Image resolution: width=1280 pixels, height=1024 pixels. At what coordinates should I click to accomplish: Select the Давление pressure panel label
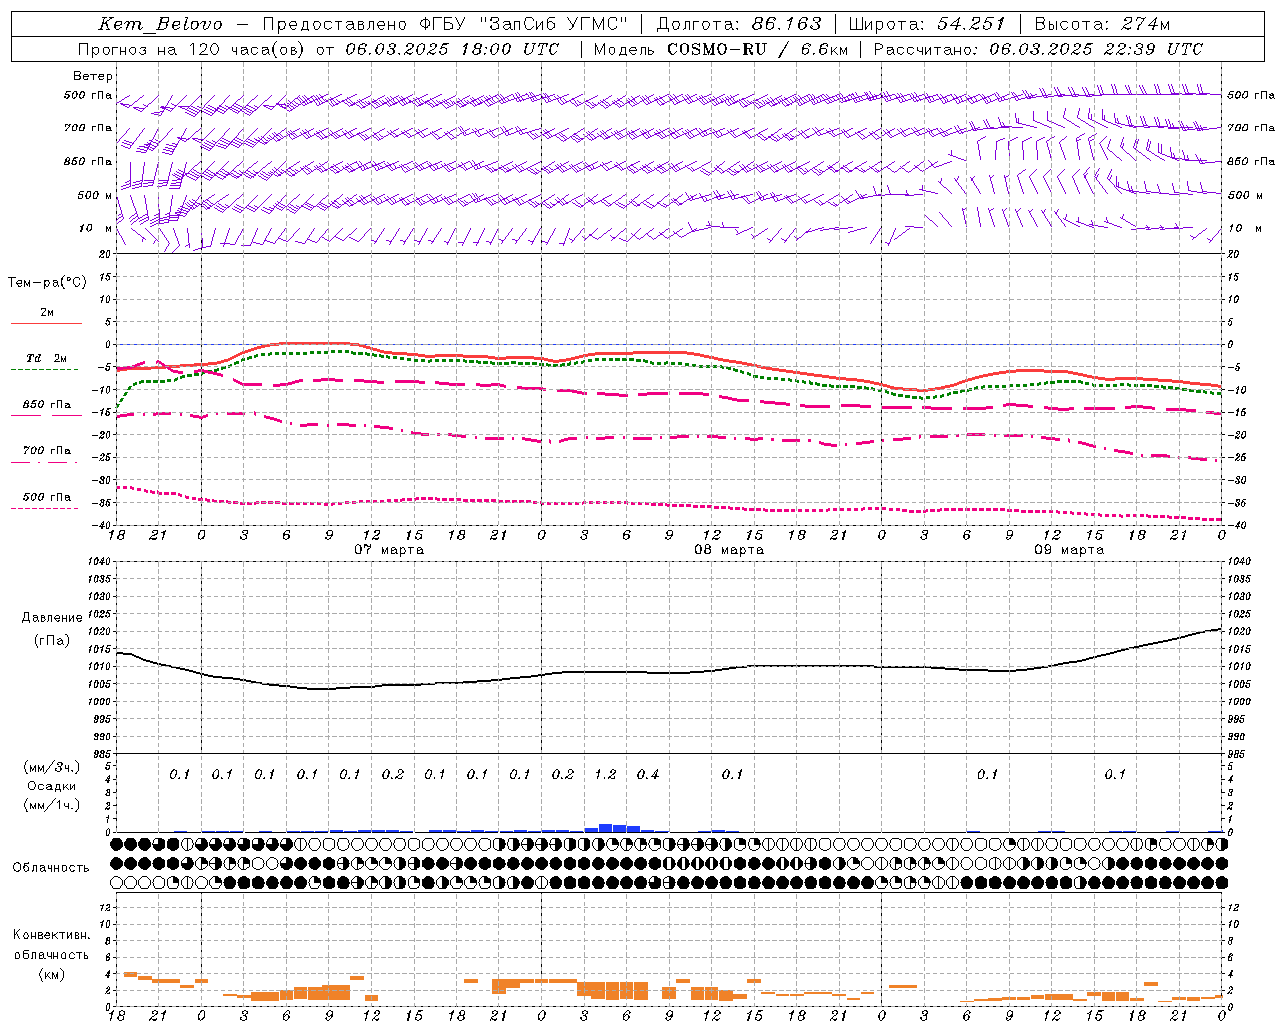[x=52, y=618]
